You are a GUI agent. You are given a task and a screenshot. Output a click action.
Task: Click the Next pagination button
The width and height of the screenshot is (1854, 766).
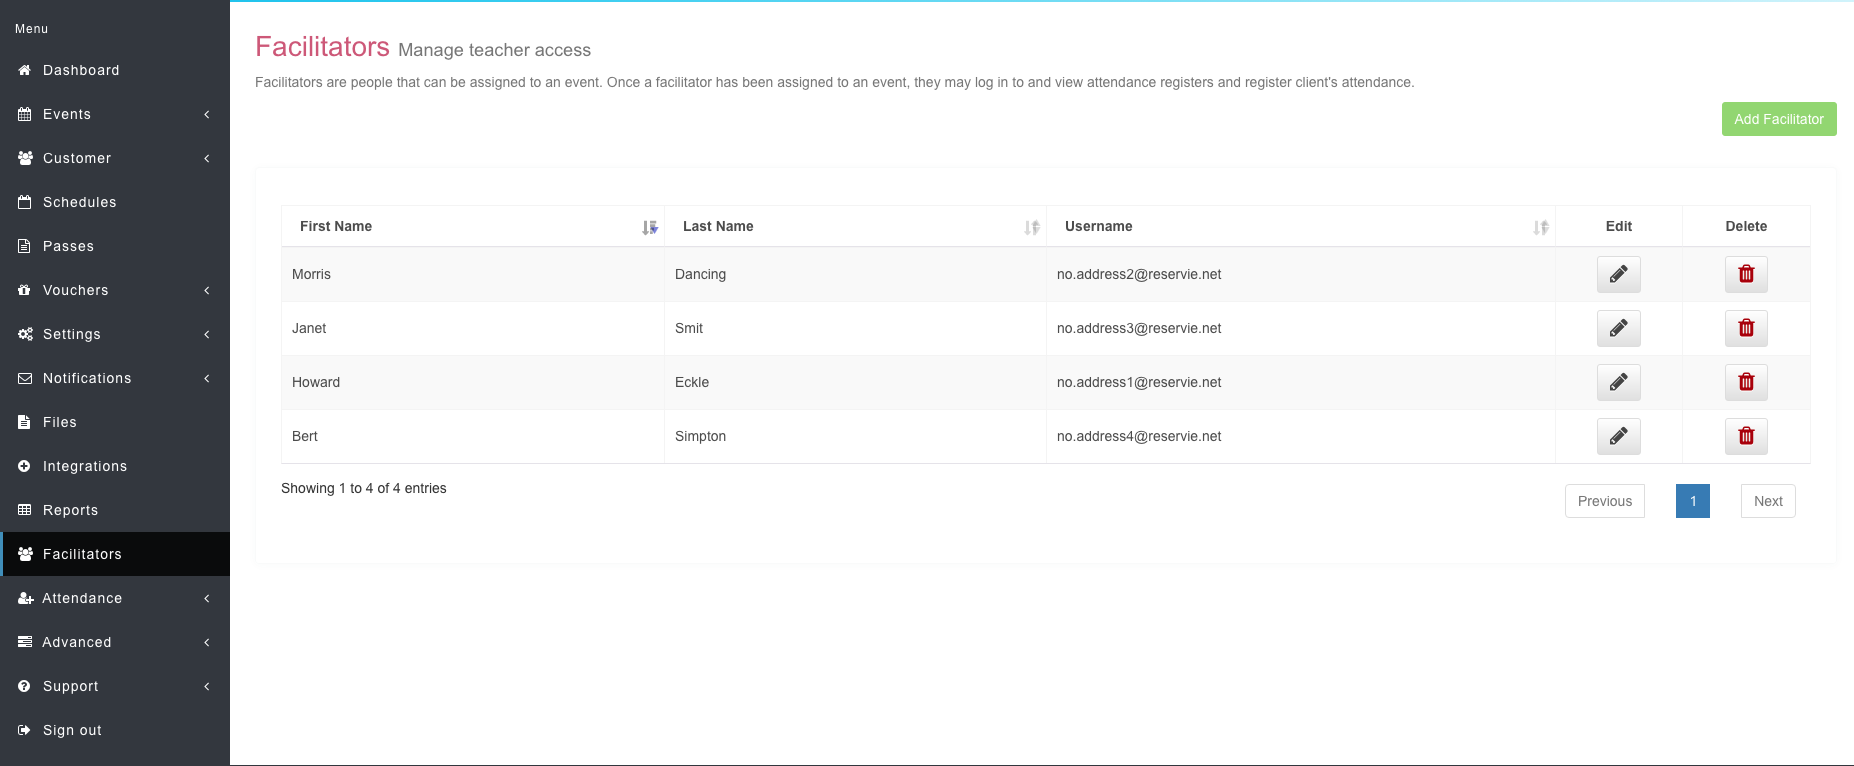pos(1767,501)
